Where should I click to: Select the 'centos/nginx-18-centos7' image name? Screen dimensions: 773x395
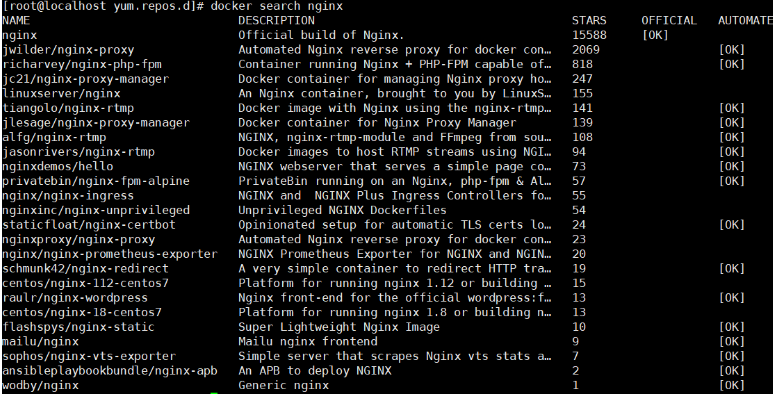[82, 312]
